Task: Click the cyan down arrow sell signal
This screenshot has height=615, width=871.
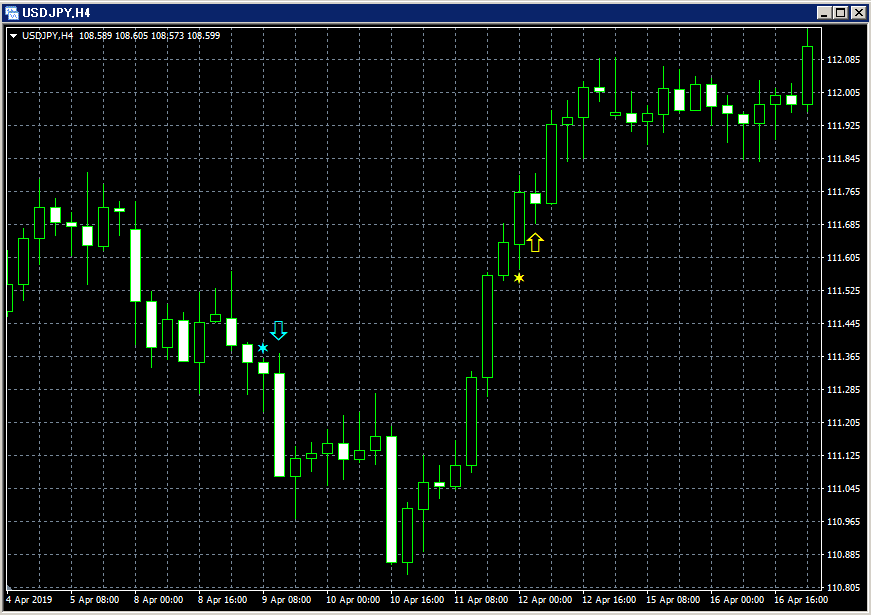Action: (x=278, y=330)
